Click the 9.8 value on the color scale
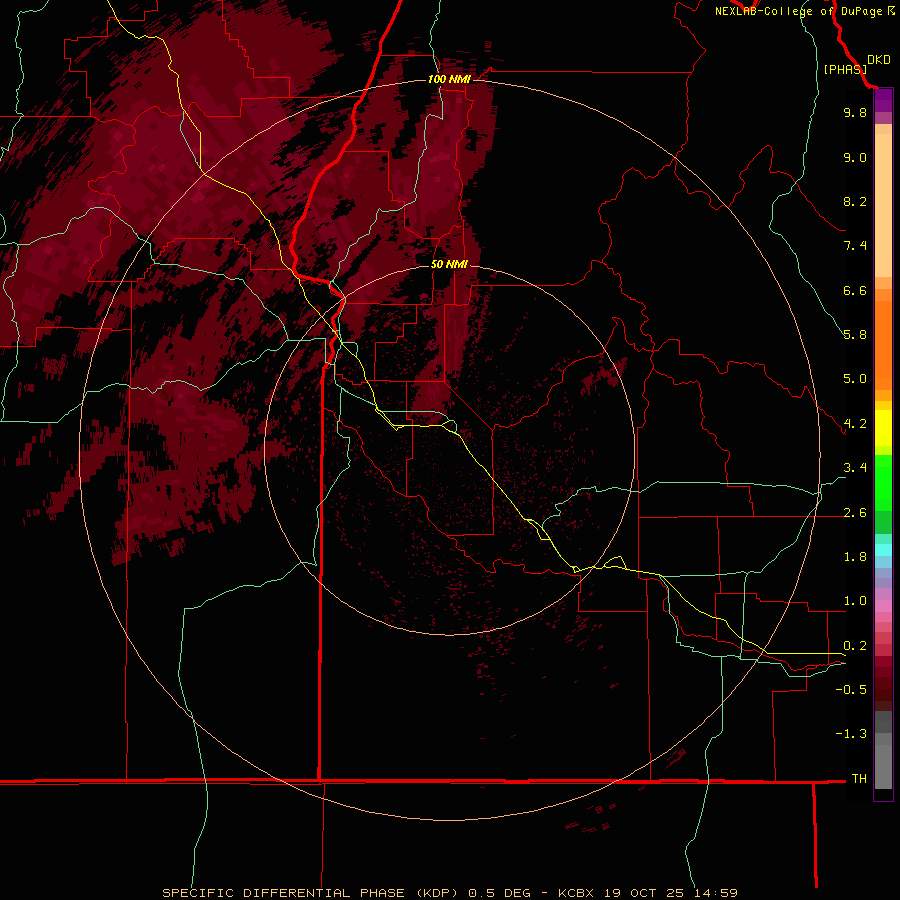Screen dimensions: 900x900 coord(855,112)
